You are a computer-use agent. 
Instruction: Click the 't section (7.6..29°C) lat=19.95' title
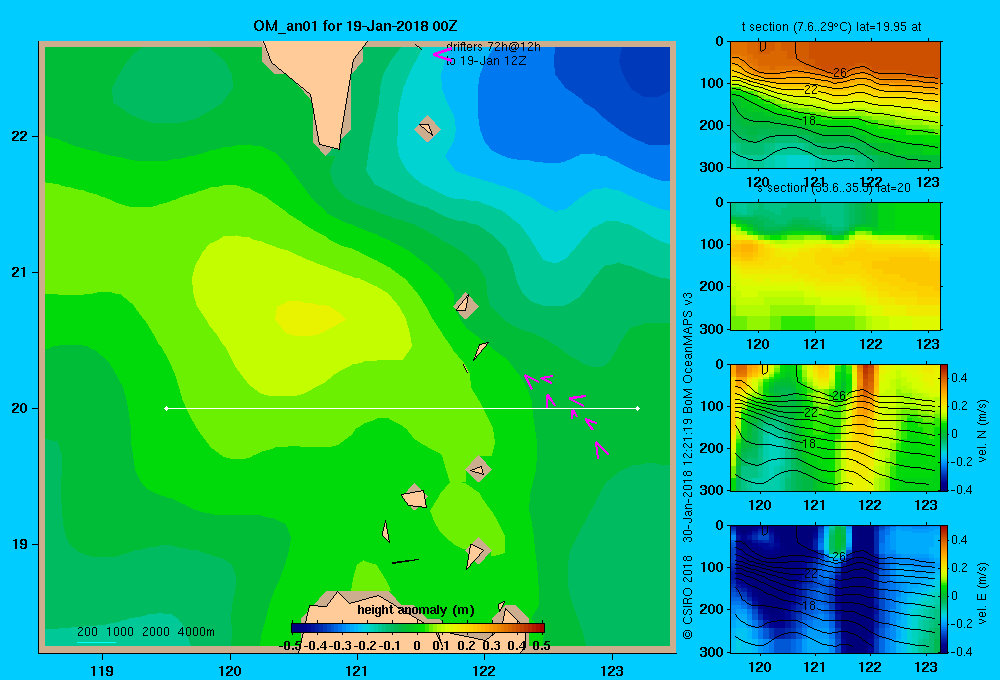(x=831, y=27)
